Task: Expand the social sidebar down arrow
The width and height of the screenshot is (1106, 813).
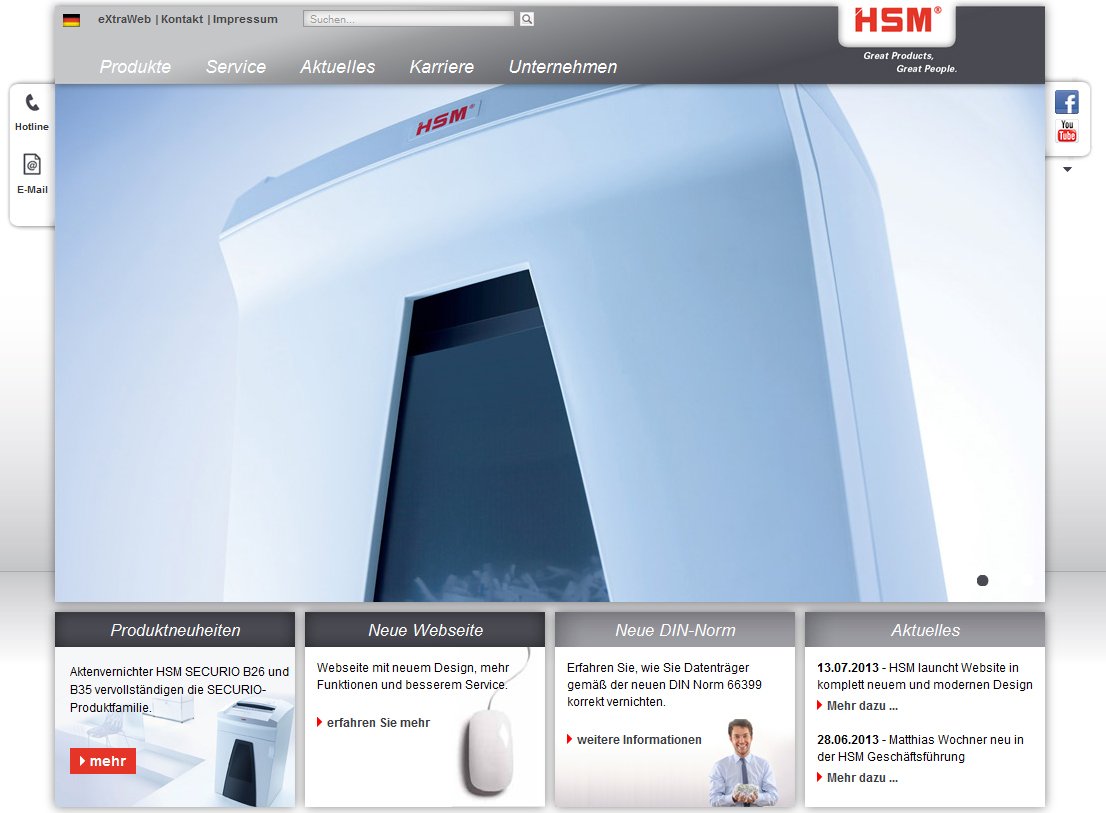Action: [x=1067, y=169]
